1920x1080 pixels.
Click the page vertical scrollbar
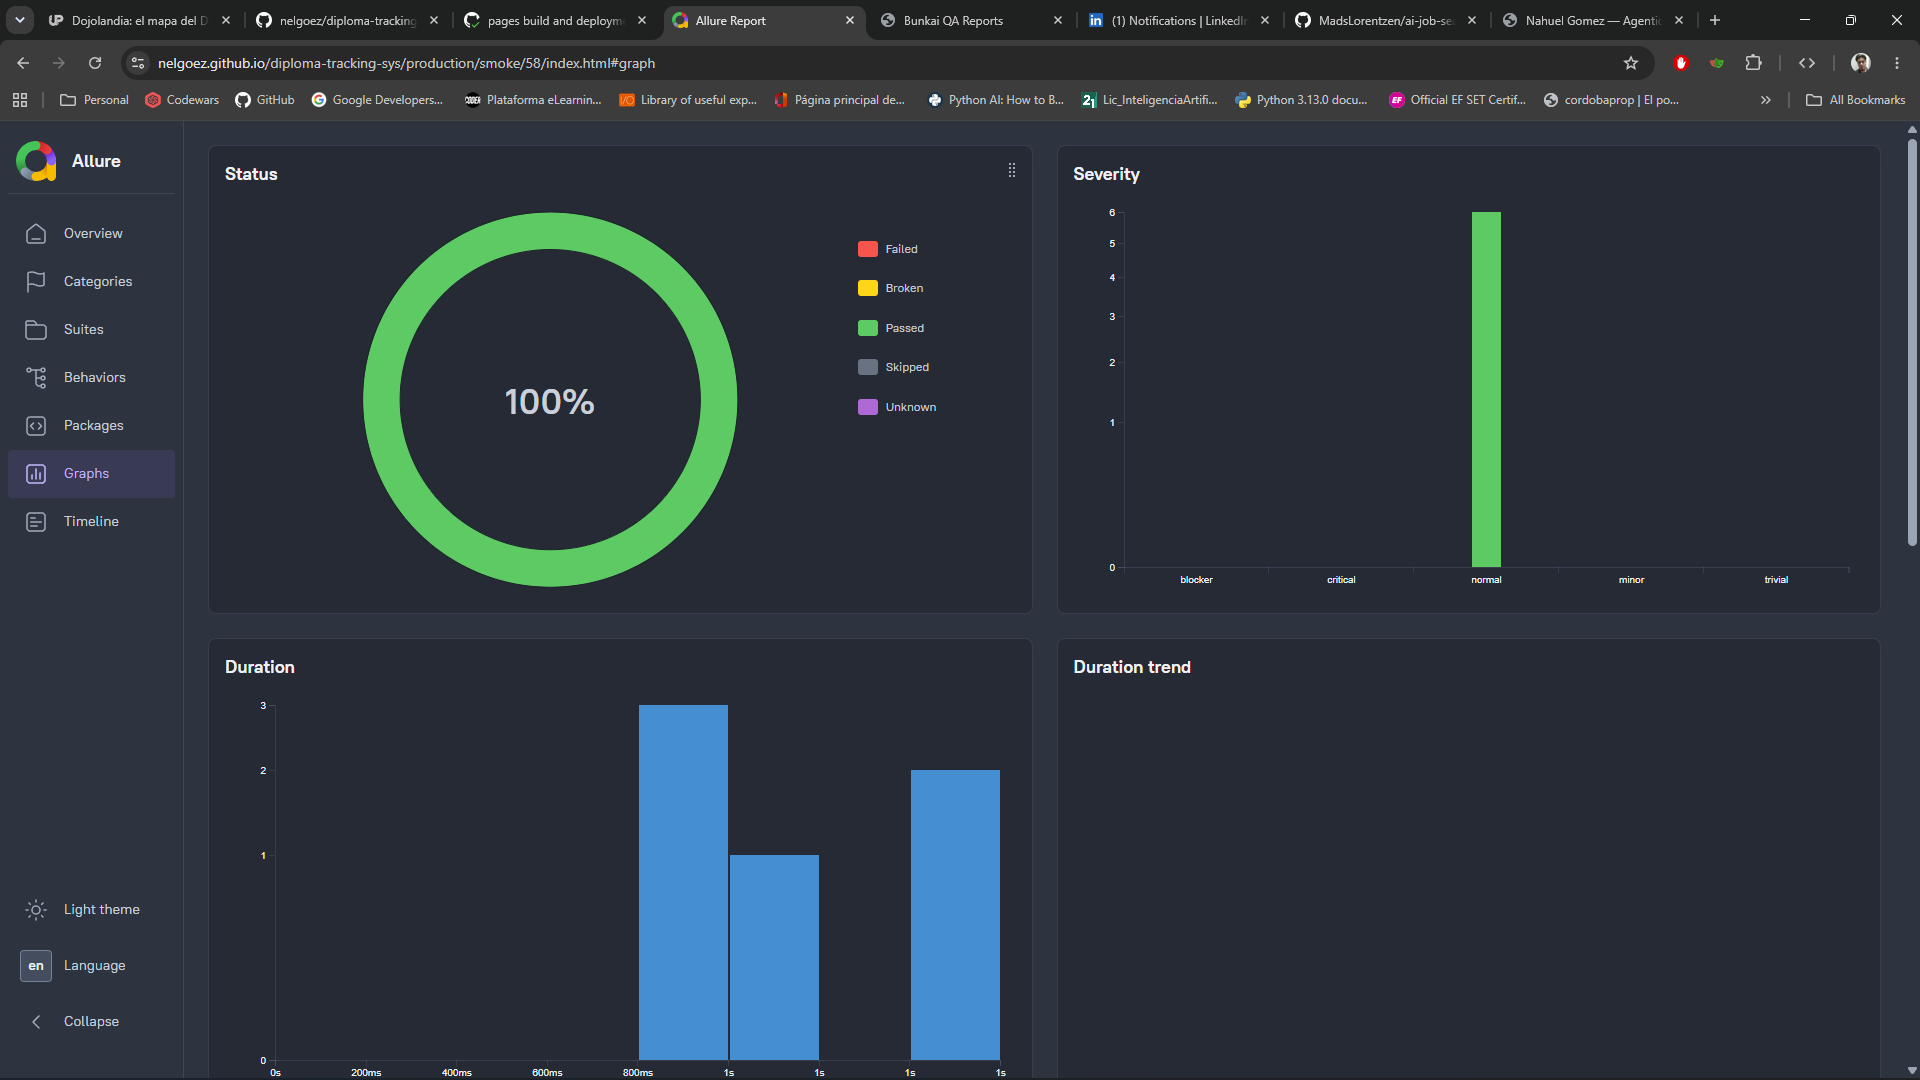coord(1912,342)
